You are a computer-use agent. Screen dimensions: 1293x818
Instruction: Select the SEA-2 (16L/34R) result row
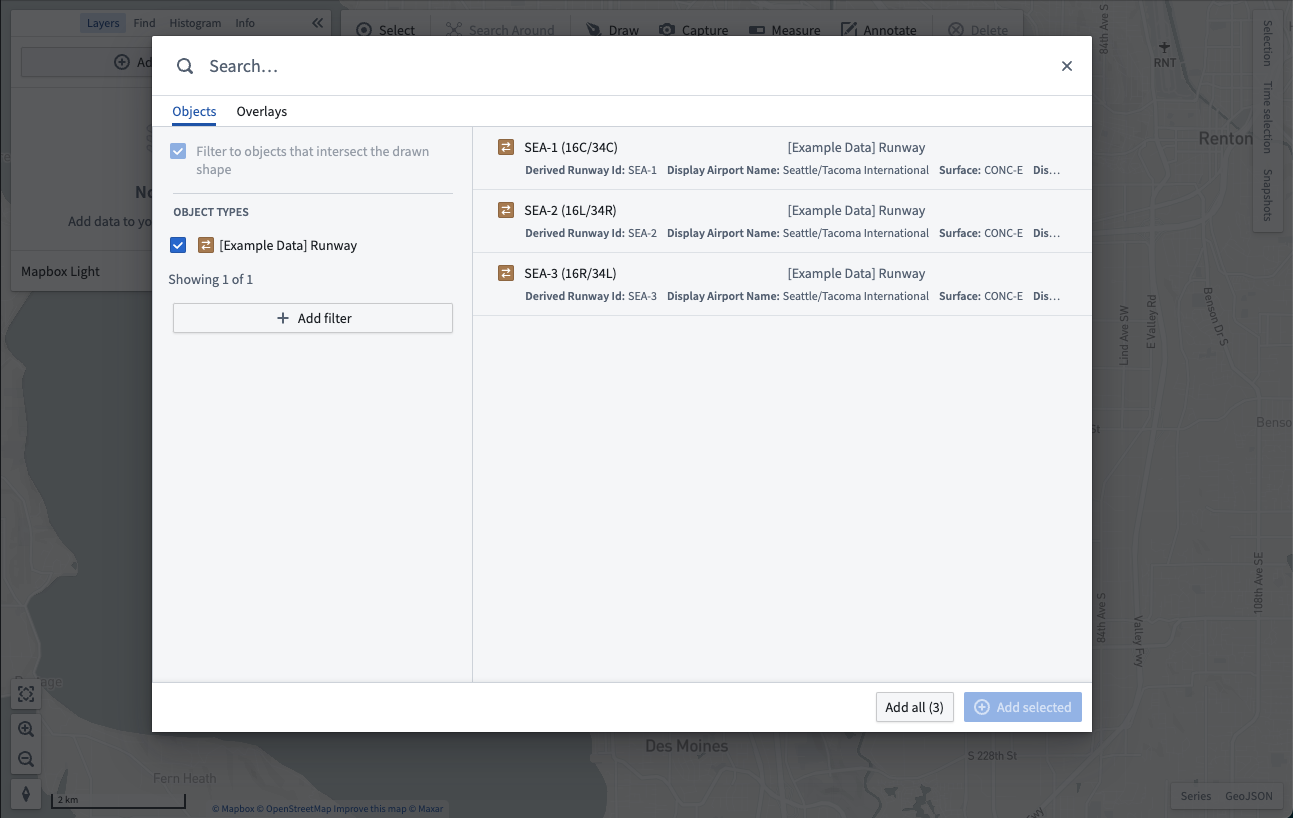(782, 221)
